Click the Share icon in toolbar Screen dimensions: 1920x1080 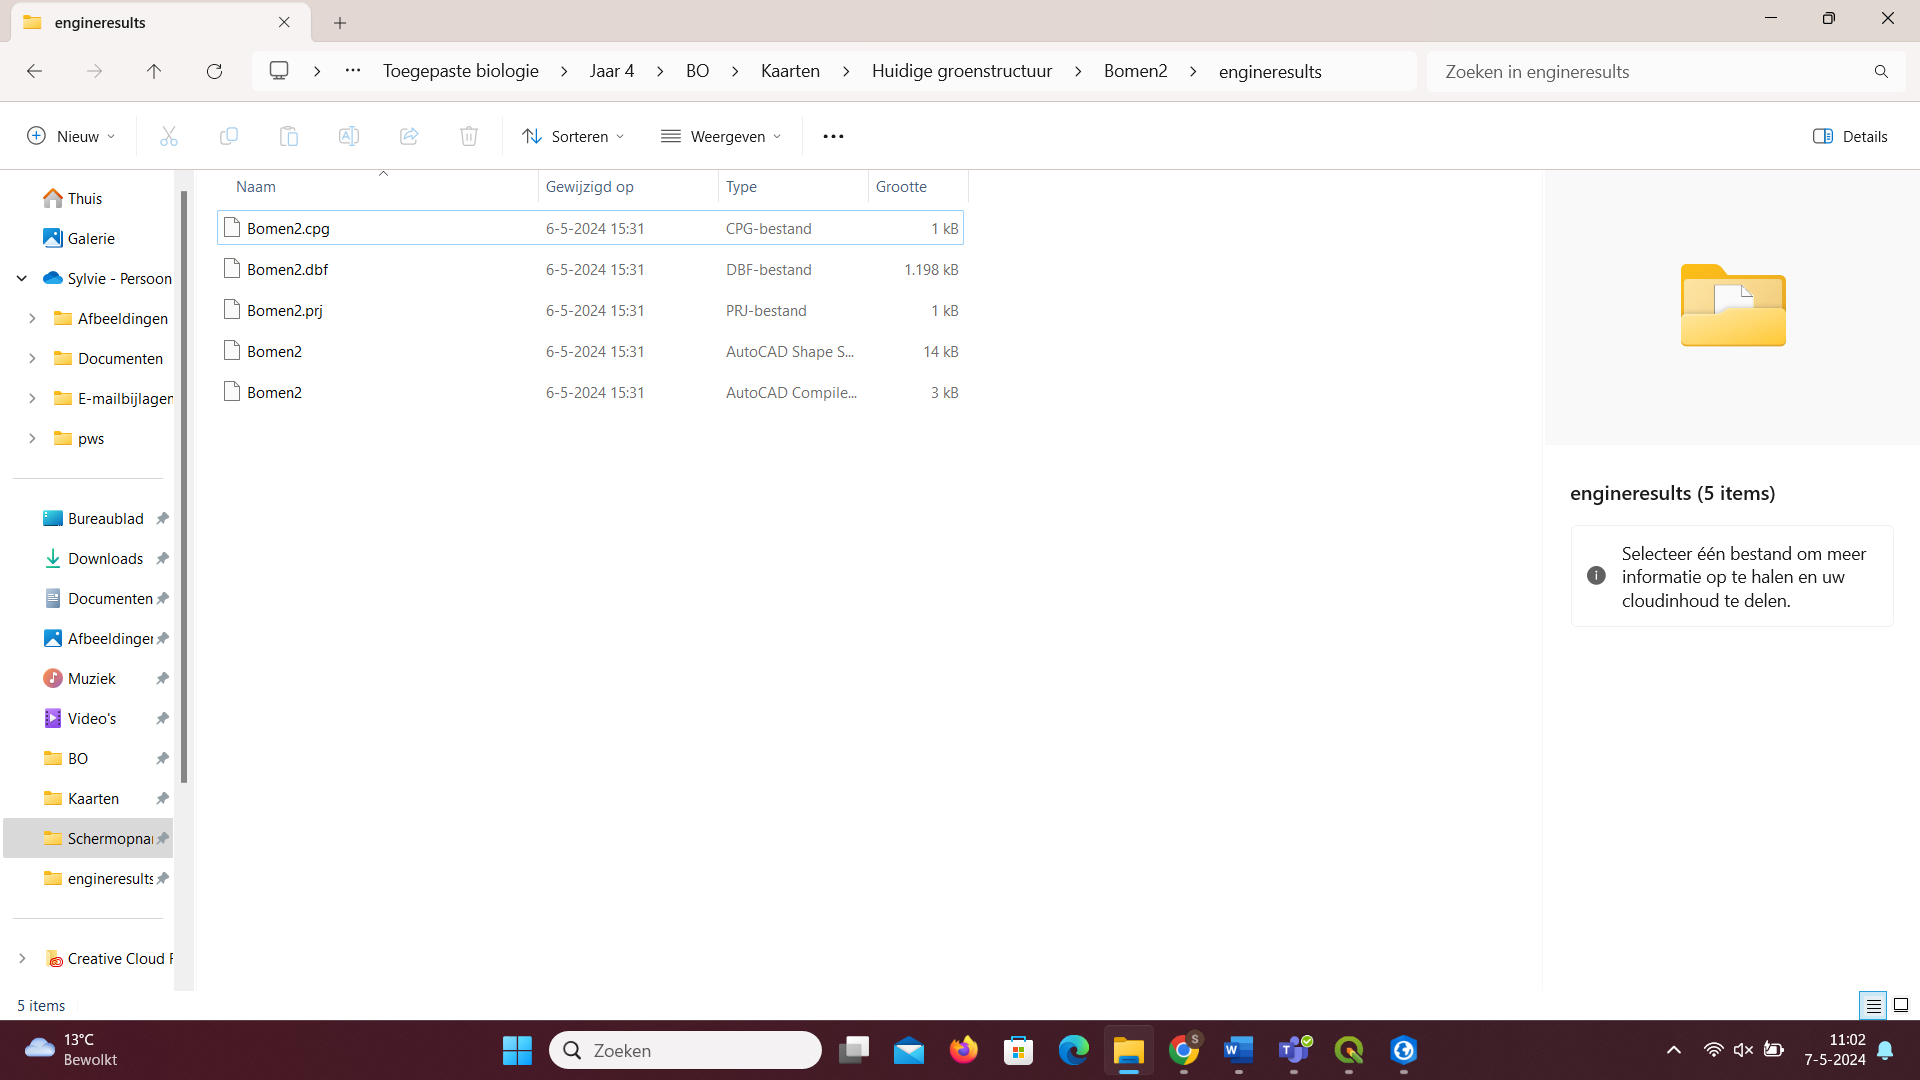408,136
